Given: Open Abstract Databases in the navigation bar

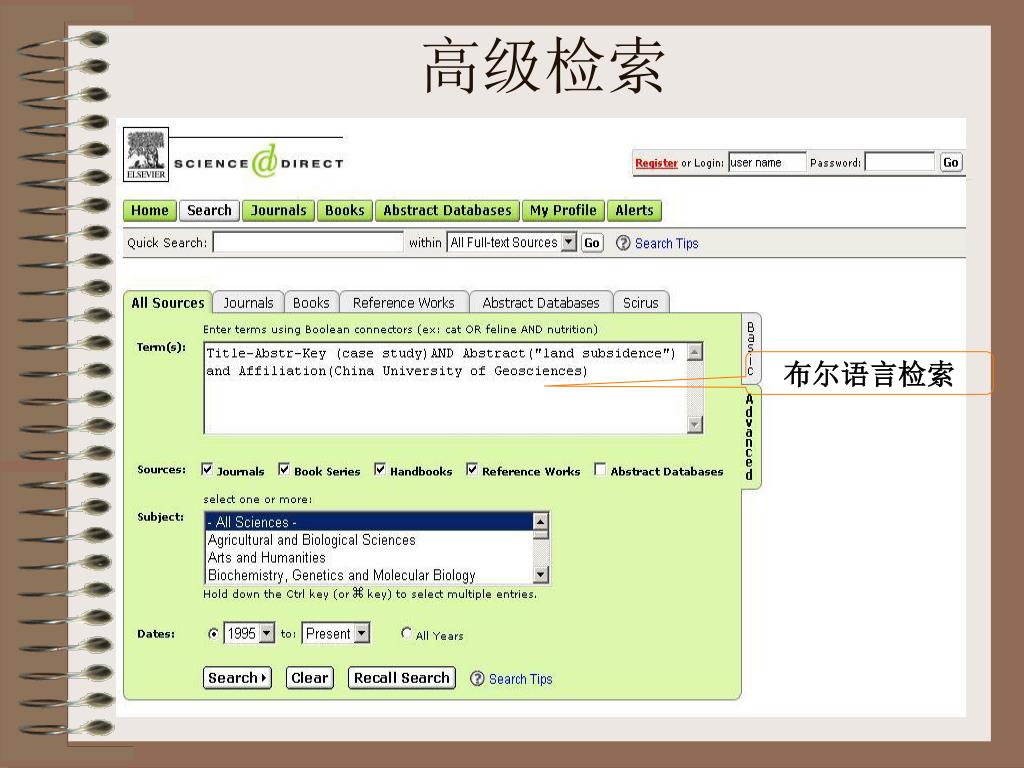Looking at the screenshot, I should 447,210.
